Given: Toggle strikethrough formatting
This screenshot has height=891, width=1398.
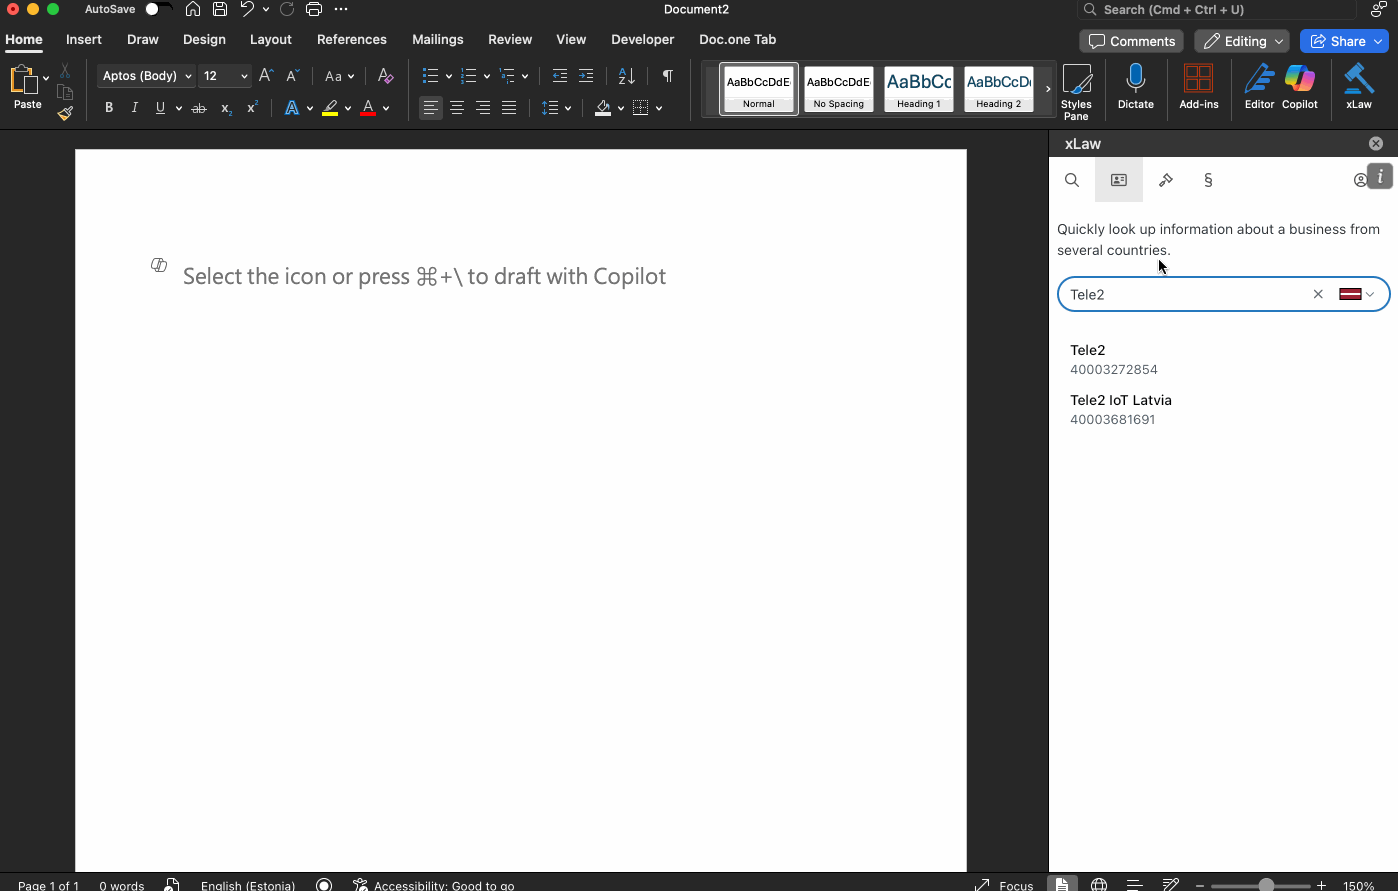Looking at the screenshot, I should tap(199, 108).
